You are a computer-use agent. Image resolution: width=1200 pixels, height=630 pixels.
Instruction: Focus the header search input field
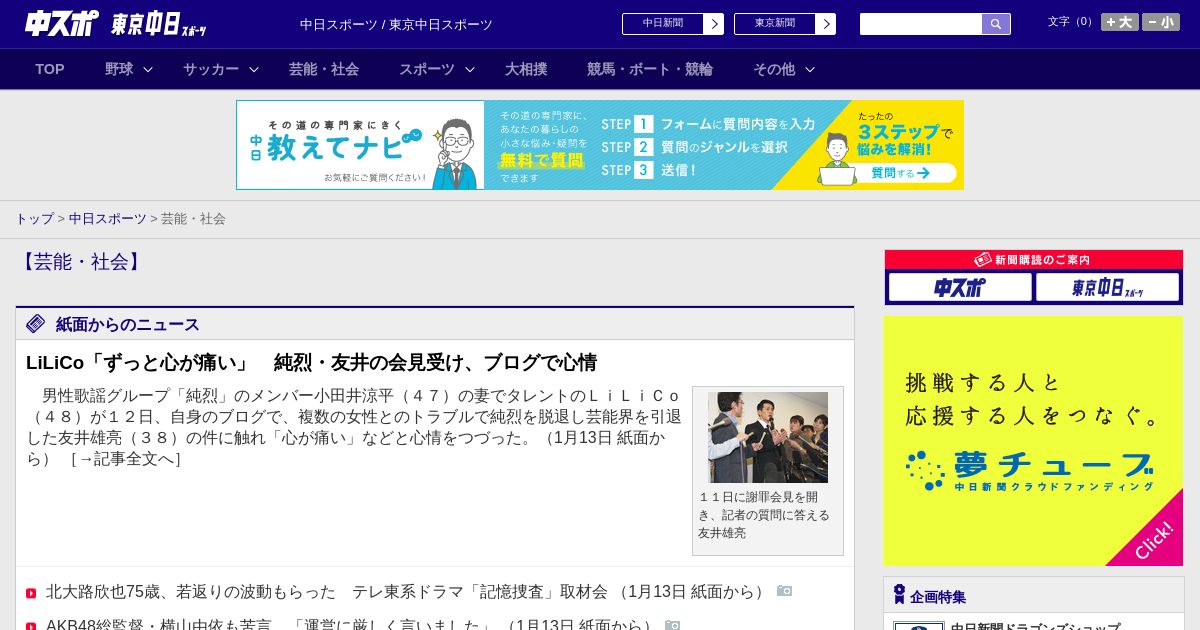921,24
